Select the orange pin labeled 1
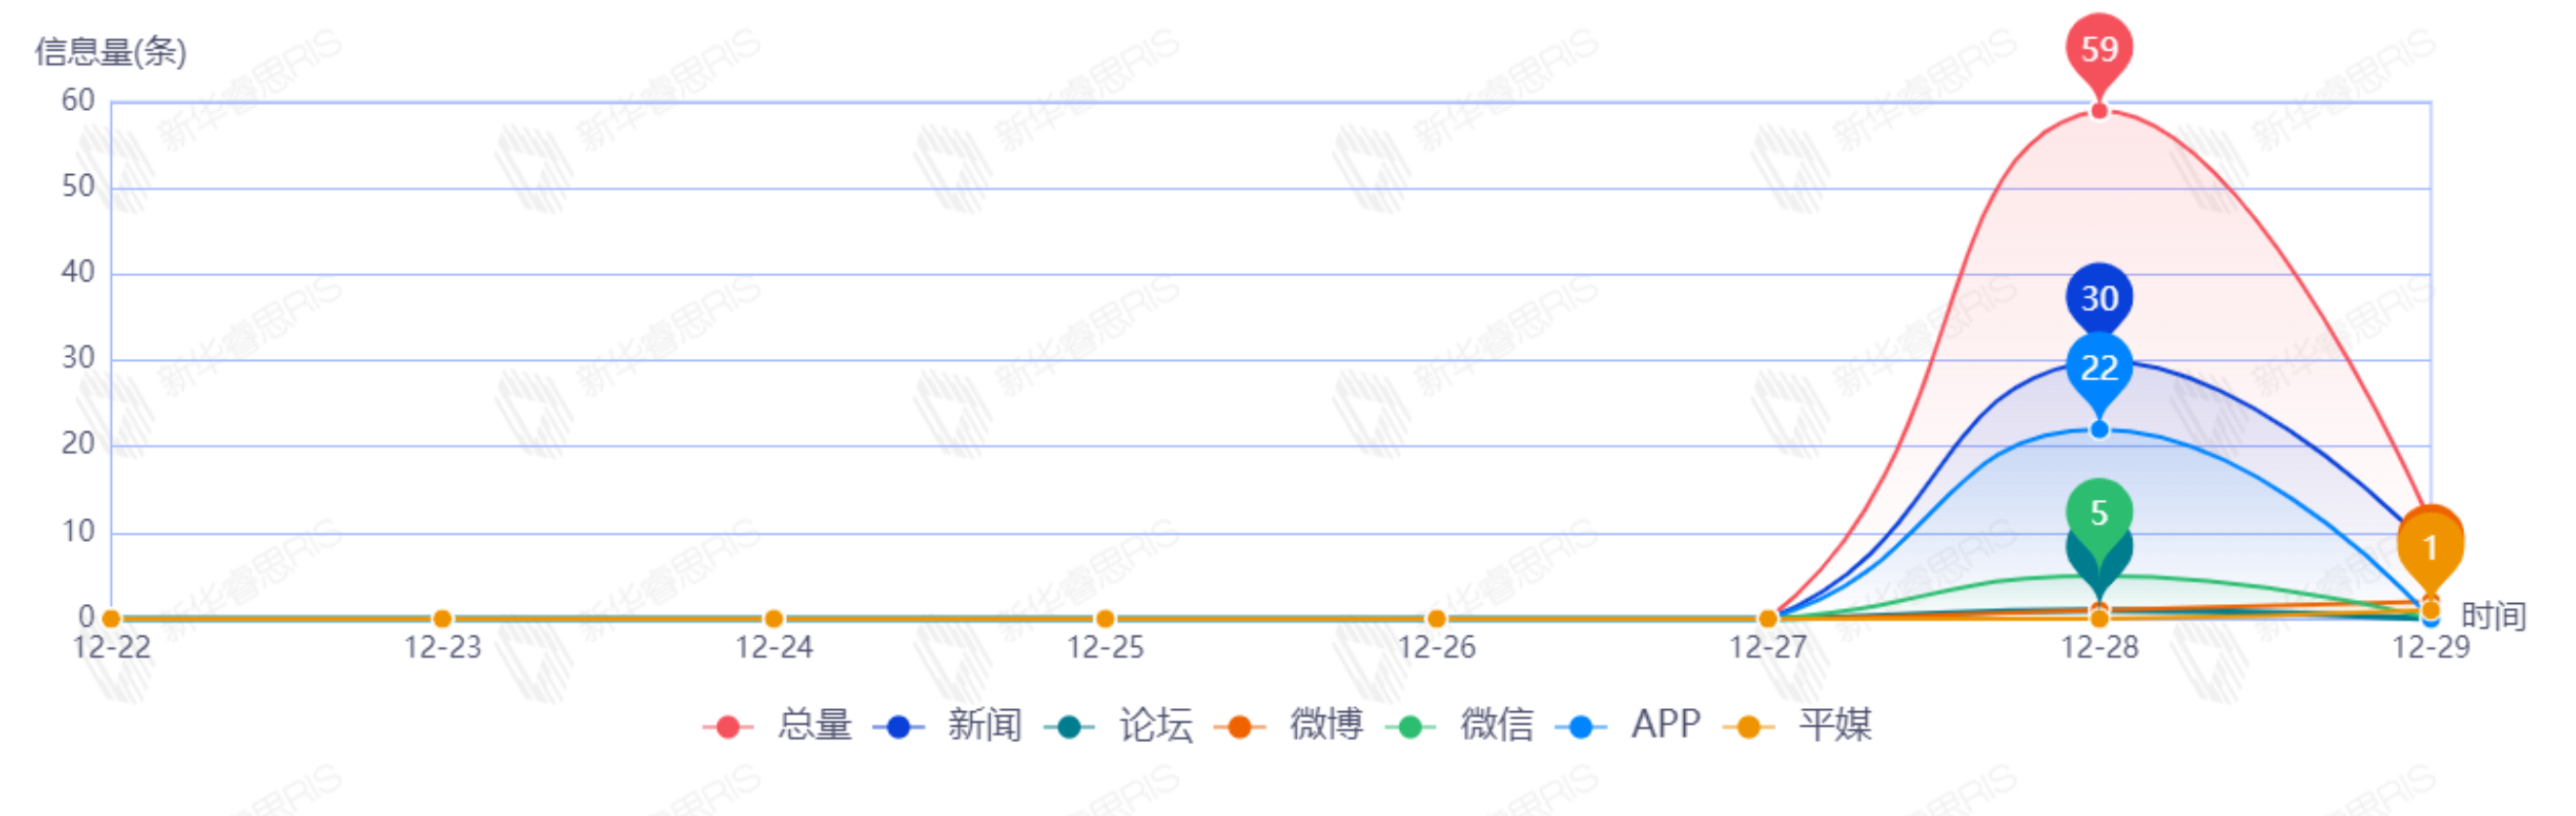2576x816 pixels. click(x=2430, y=547)
